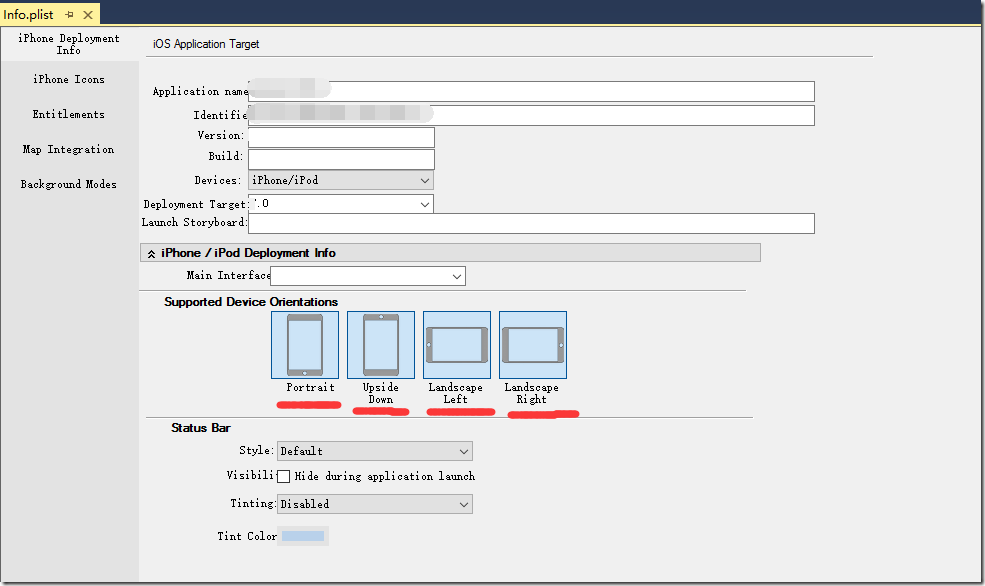Open the Main Interface dropdown
985x586 pixels.
click(x=368, y=276)
